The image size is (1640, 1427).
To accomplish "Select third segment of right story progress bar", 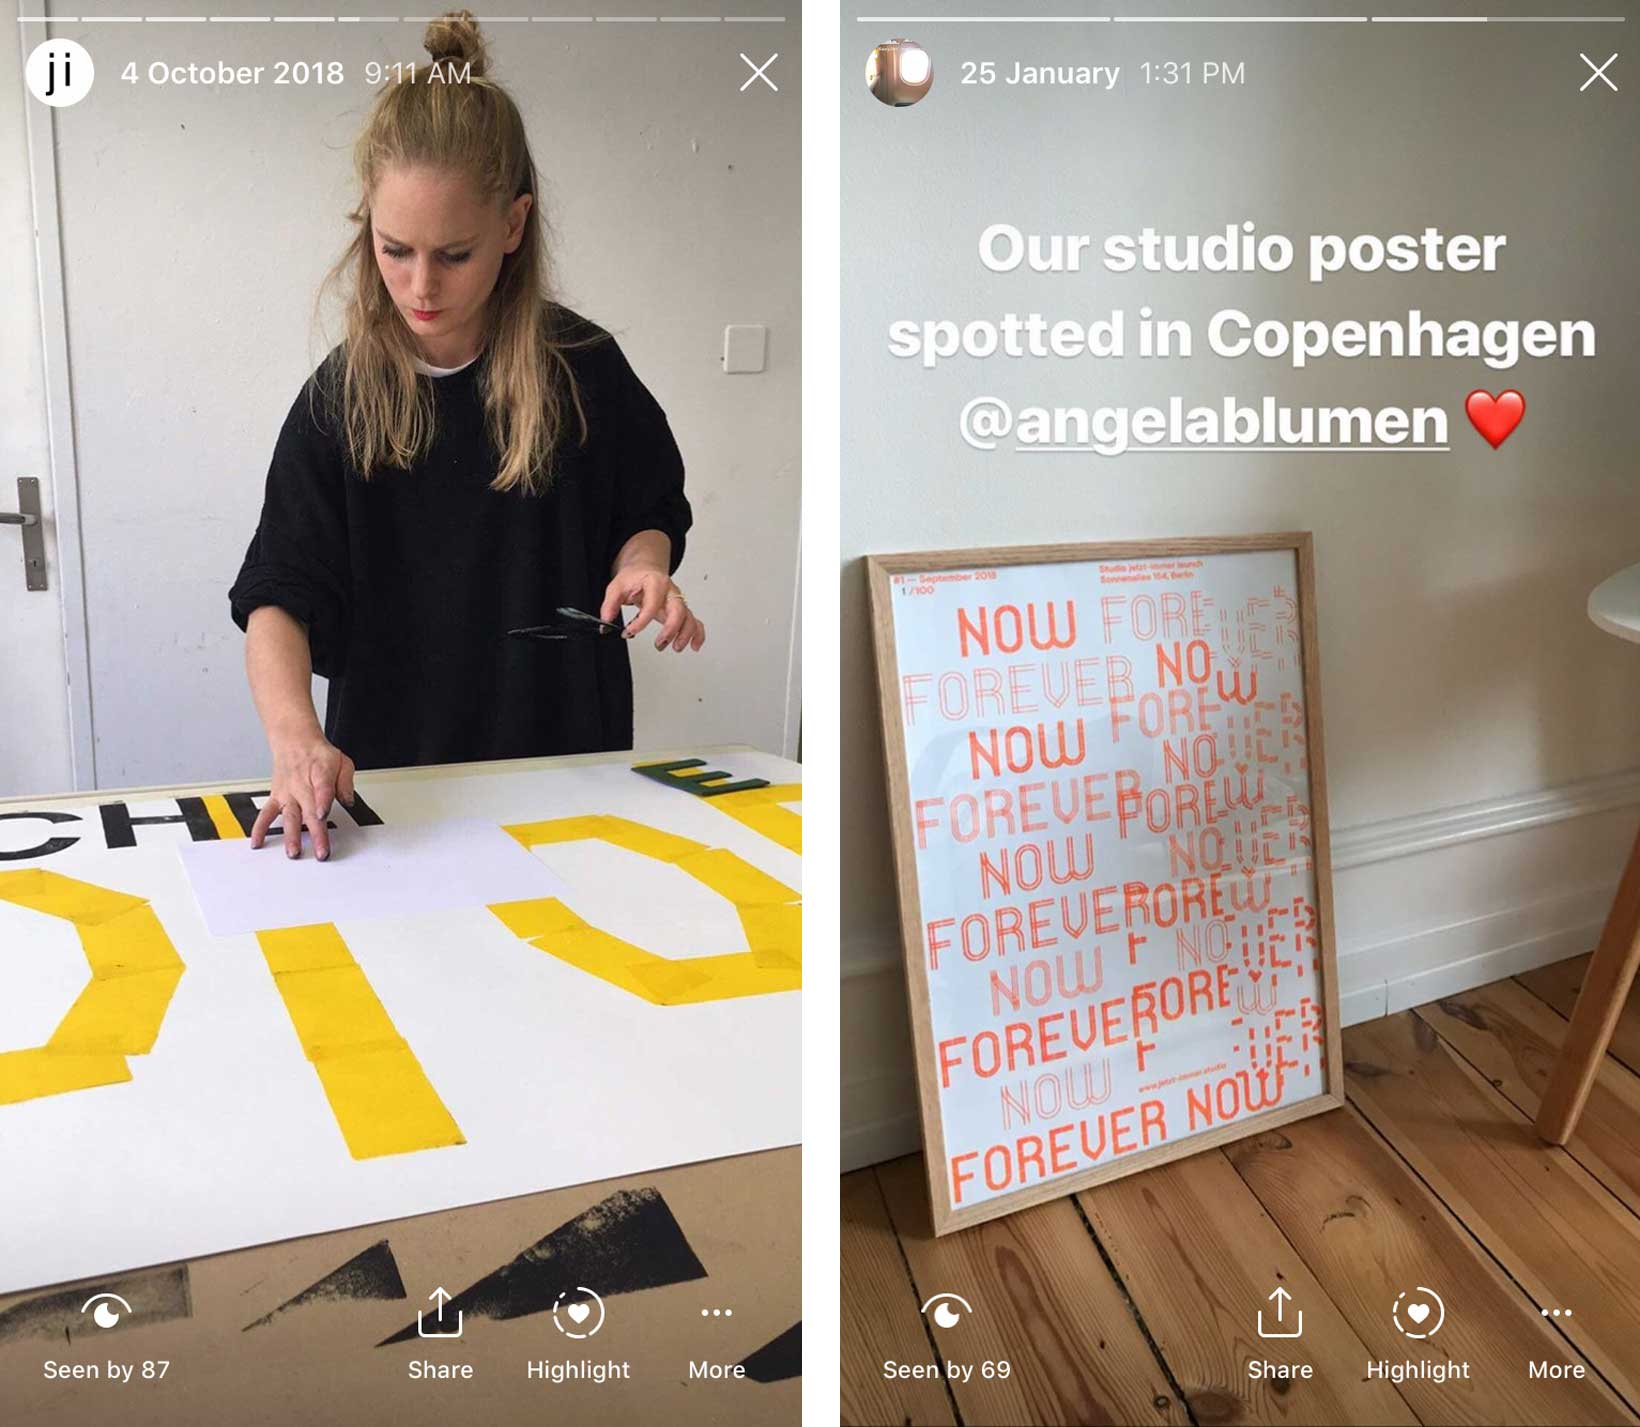I will (1497, 18).
